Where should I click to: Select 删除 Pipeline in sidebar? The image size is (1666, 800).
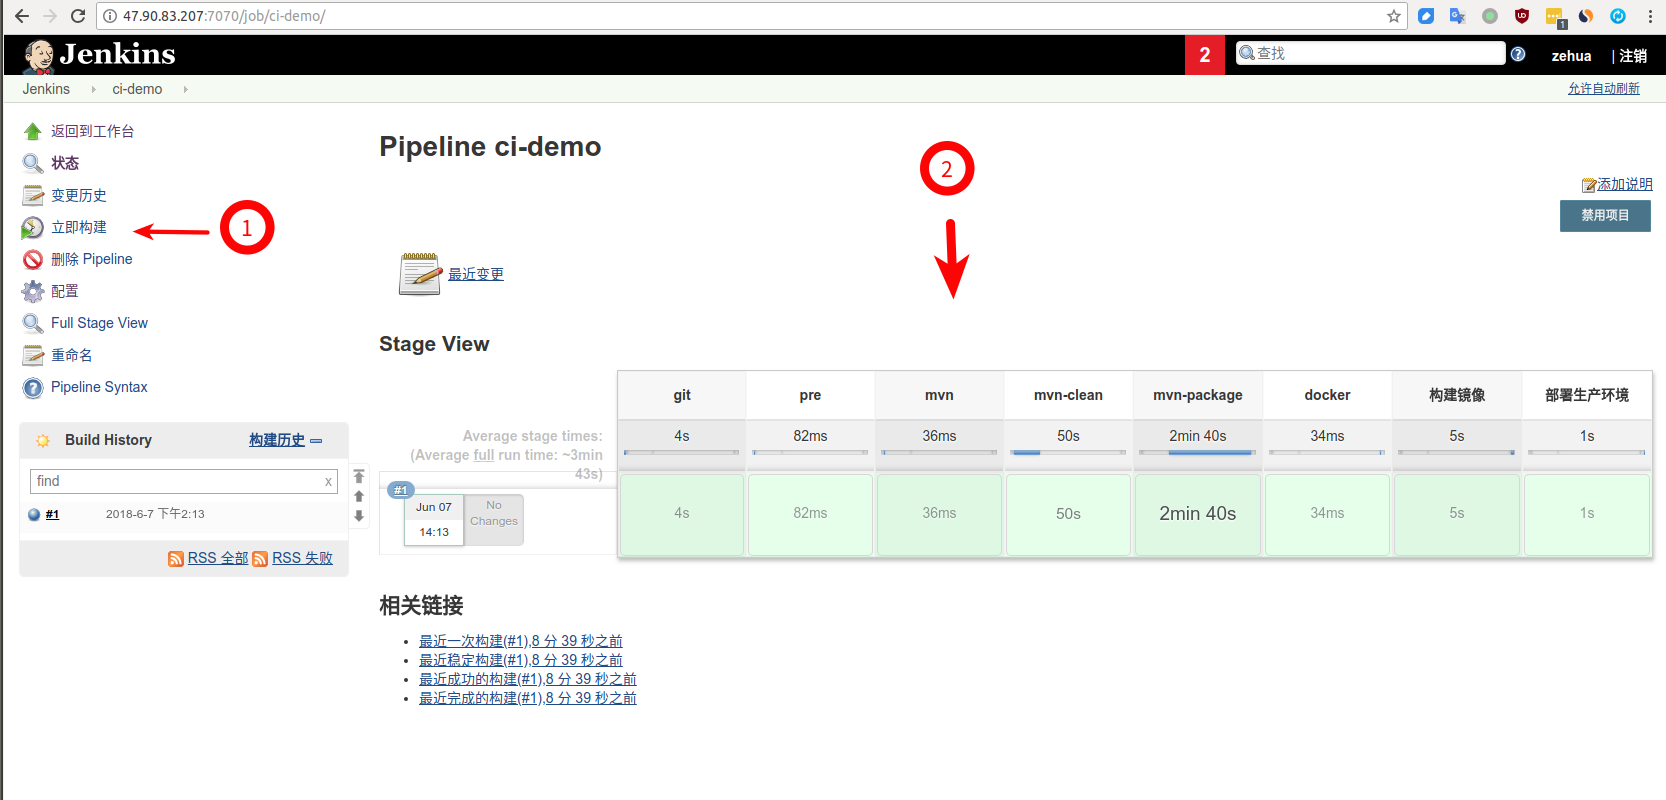[92, 259]
